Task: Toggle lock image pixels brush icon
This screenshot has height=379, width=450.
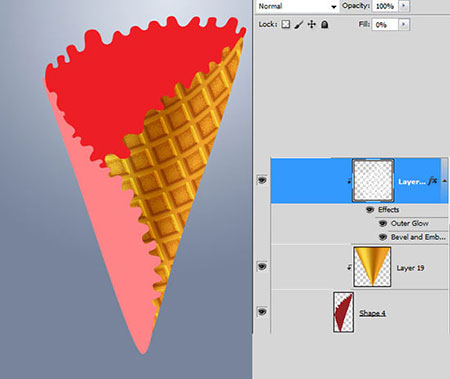Action: coord(299,24)
